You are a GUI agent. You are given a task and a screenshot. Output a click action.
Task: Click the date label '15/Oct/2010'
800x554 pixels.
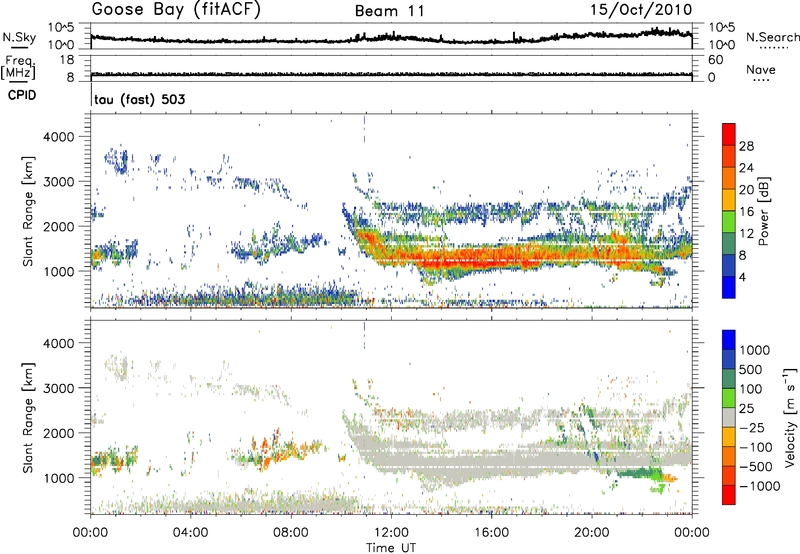coord(641,10)
